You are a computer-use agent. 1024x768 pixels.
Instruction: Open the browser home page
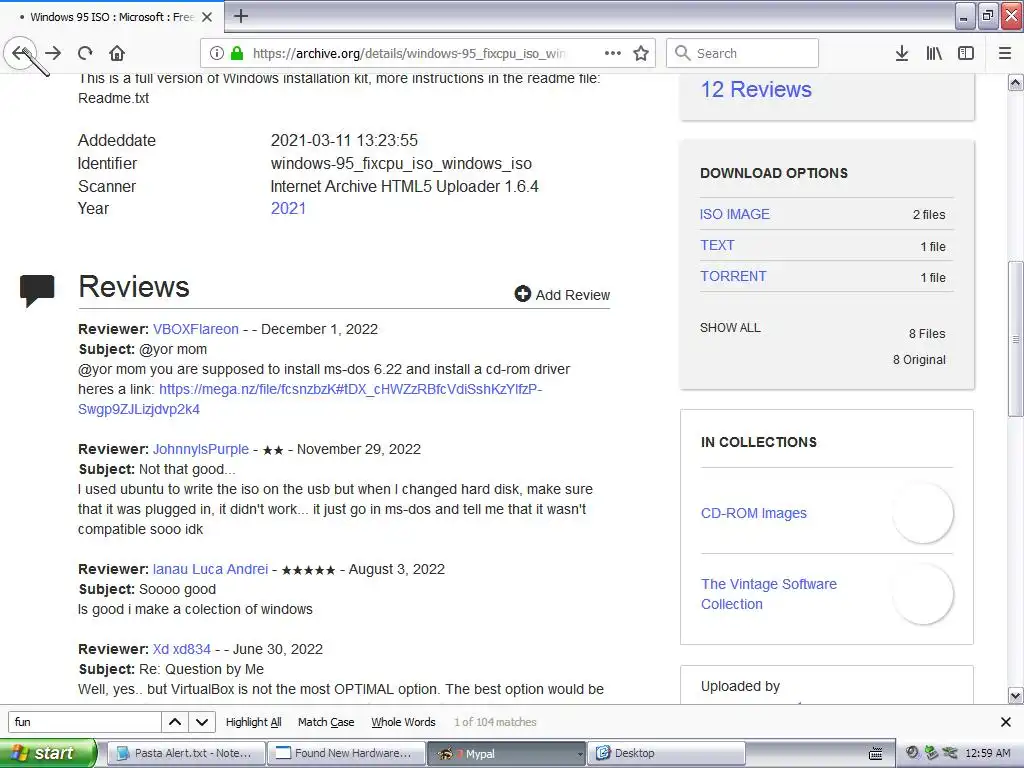pos(117,53)
